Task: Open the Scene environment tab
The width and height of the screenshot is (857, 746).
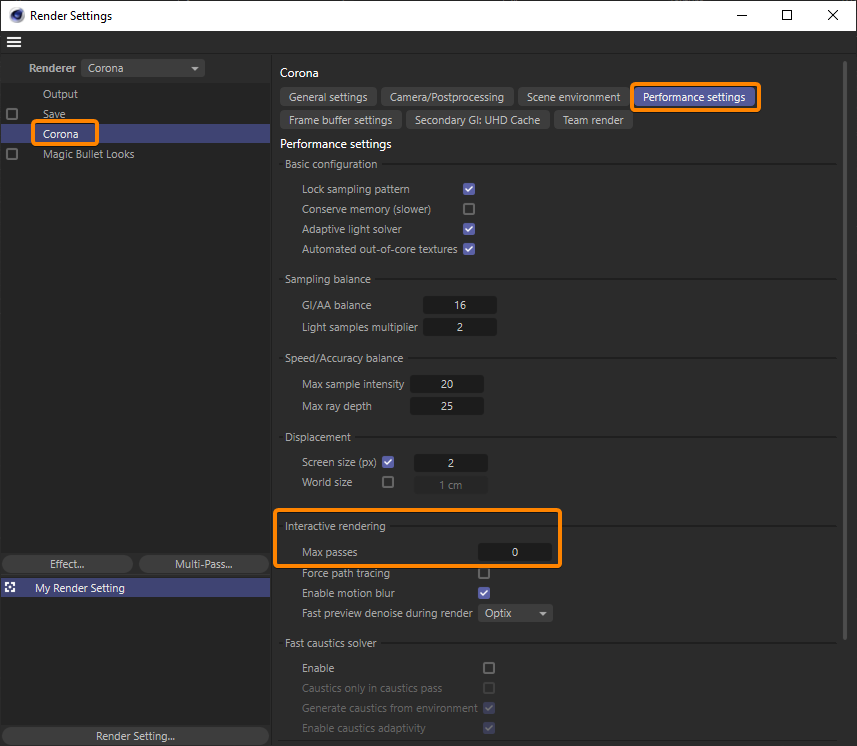Action: point(573,97)
